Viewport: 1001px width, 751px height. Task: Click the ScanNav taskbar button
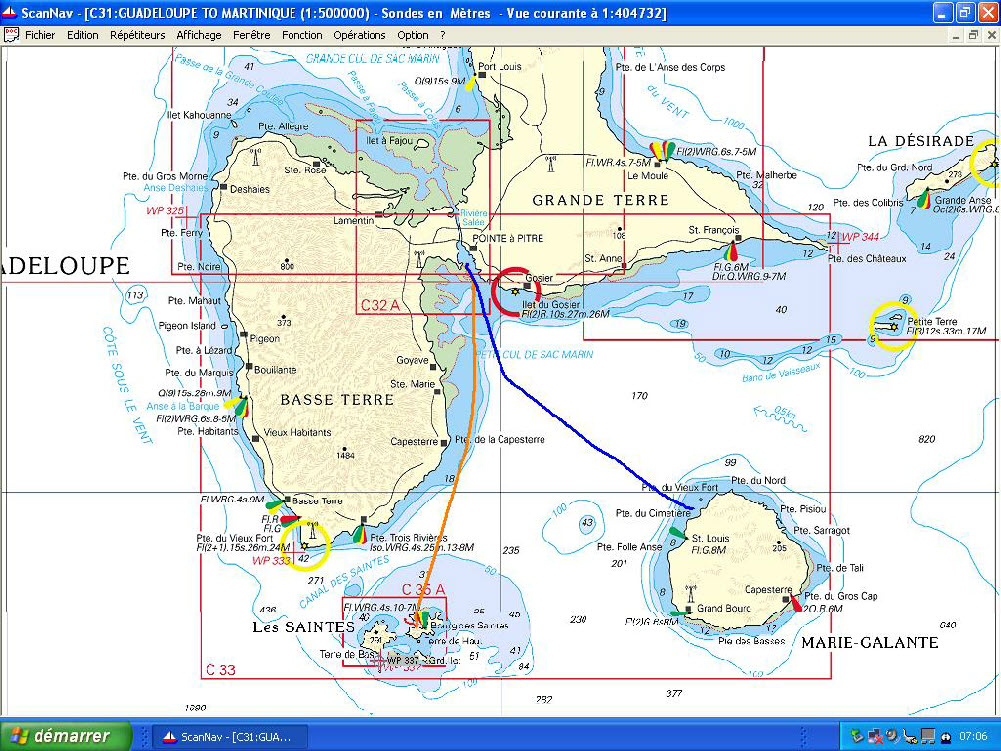[x=228, y=737]
